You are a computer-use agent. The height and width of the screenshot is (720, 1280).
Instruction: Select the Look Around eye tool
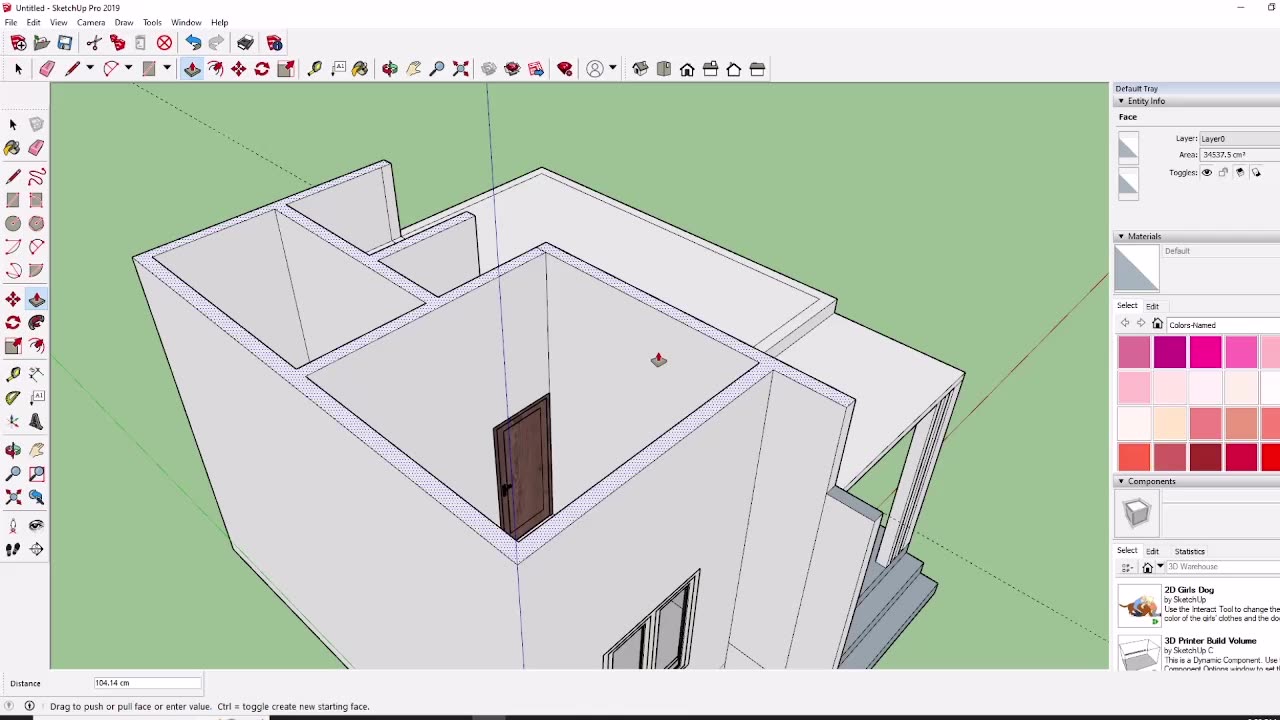tap(36, 525)
